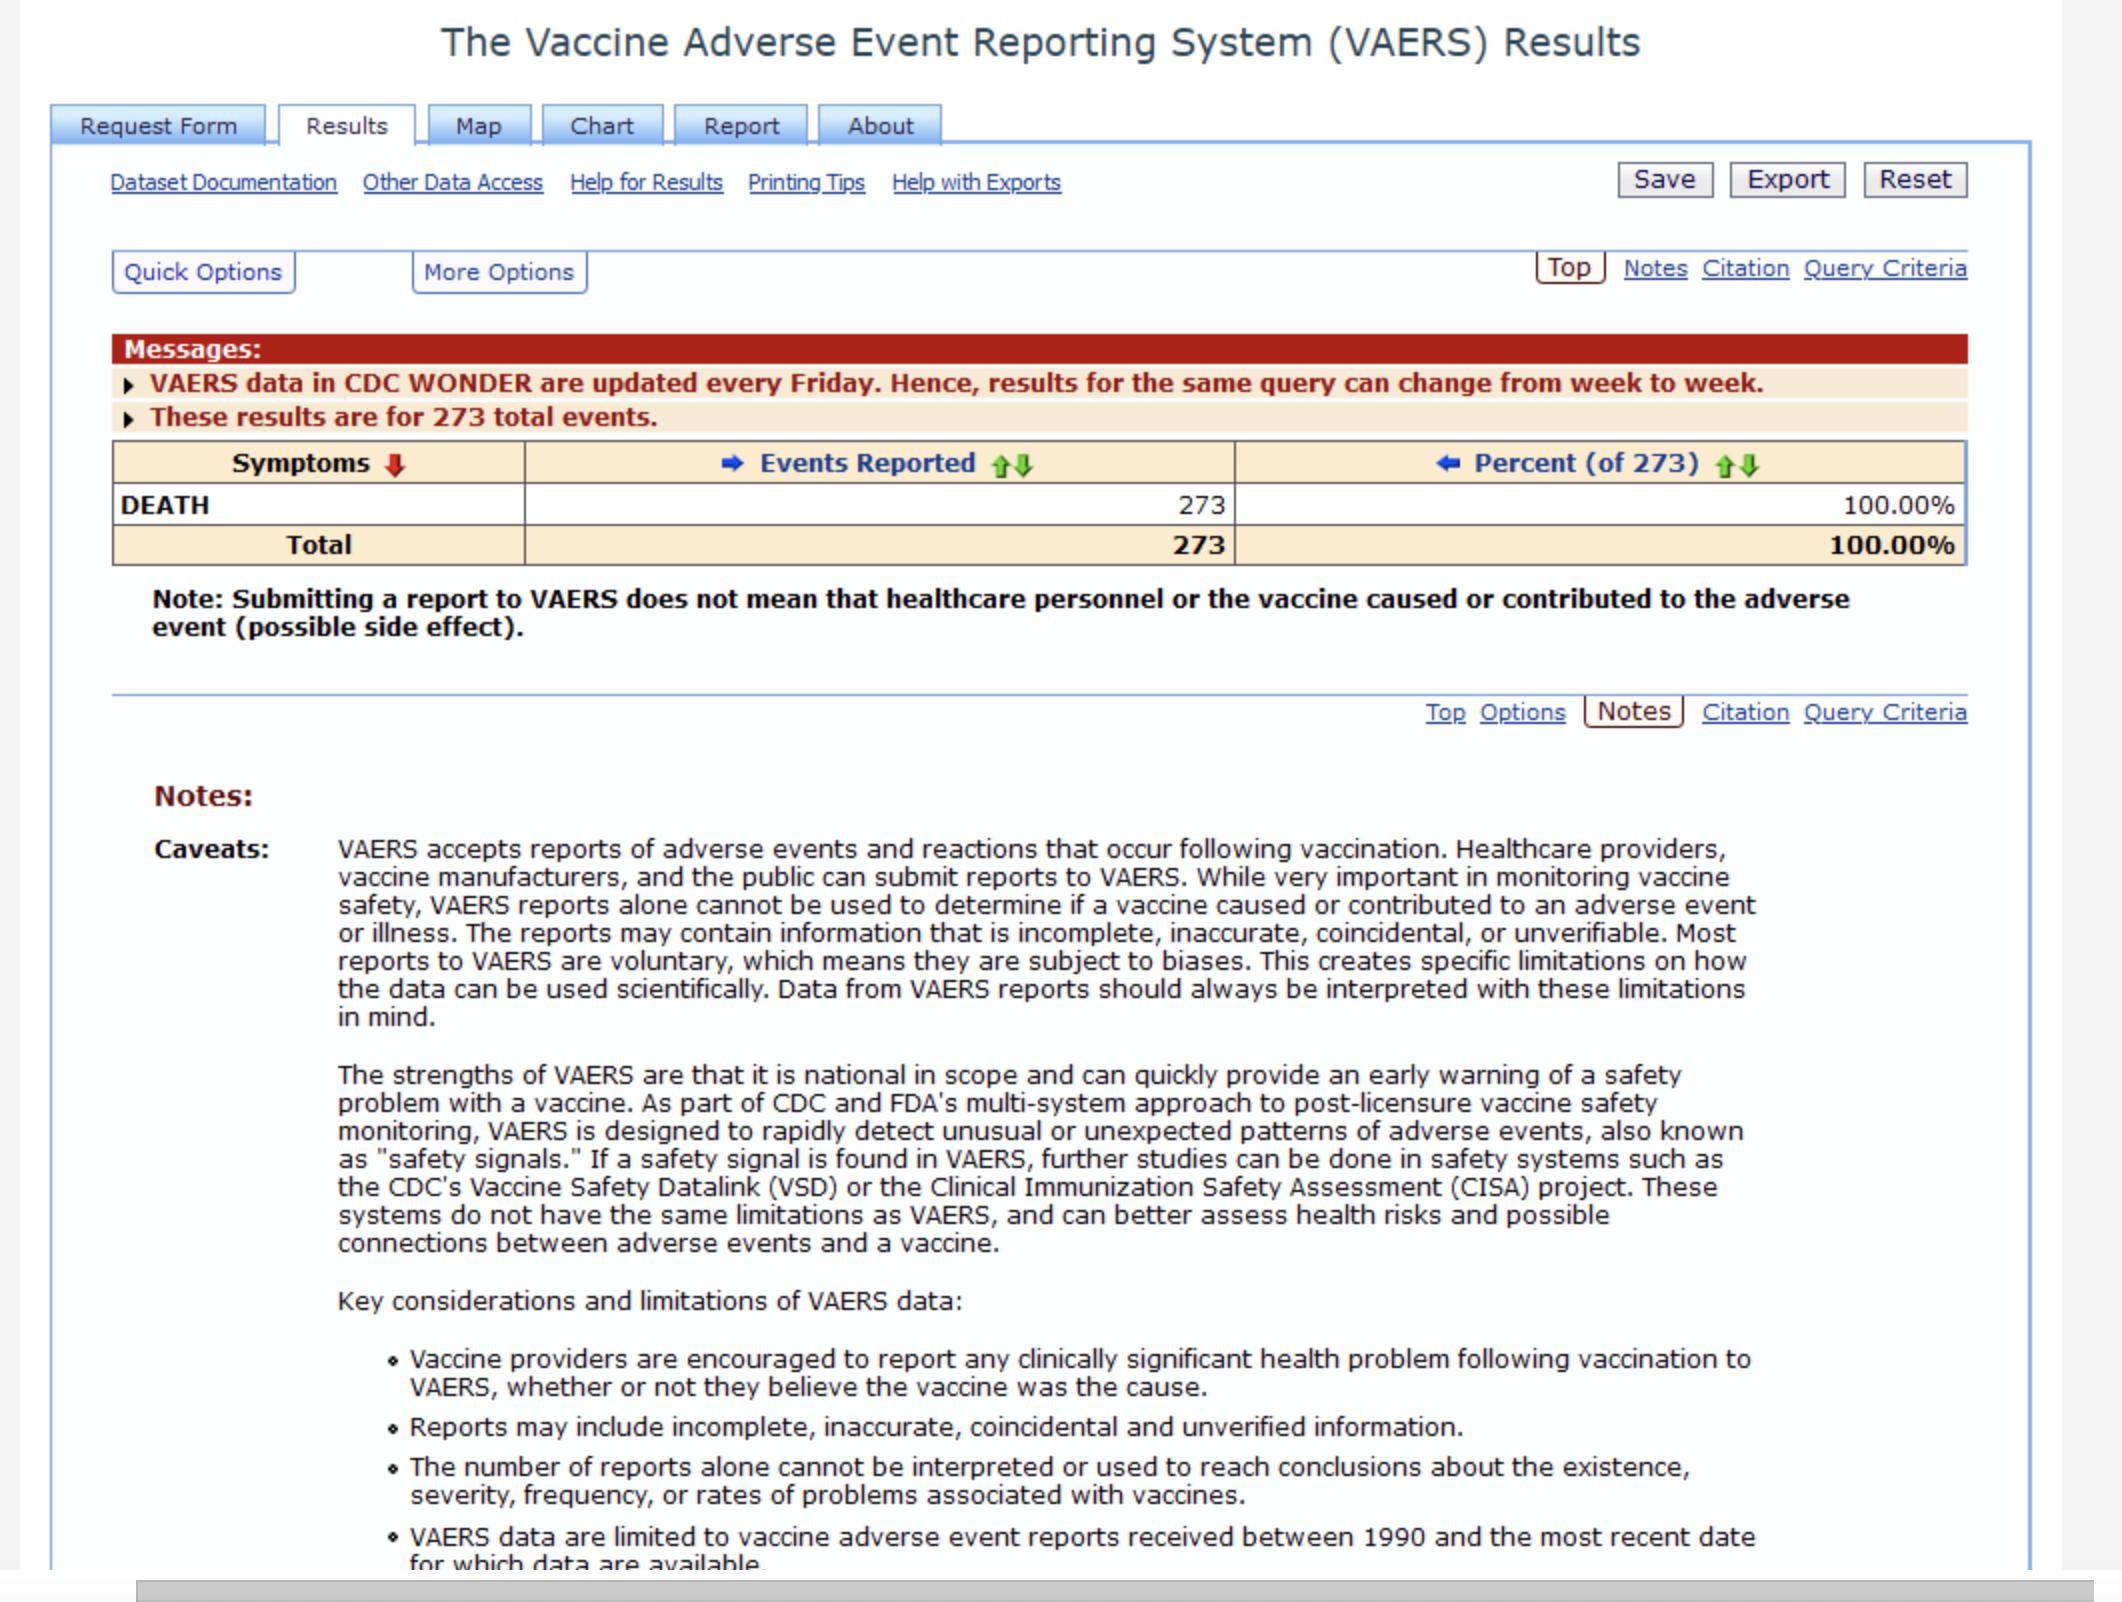
Task: Open Help for Results link
Action: 646,183
